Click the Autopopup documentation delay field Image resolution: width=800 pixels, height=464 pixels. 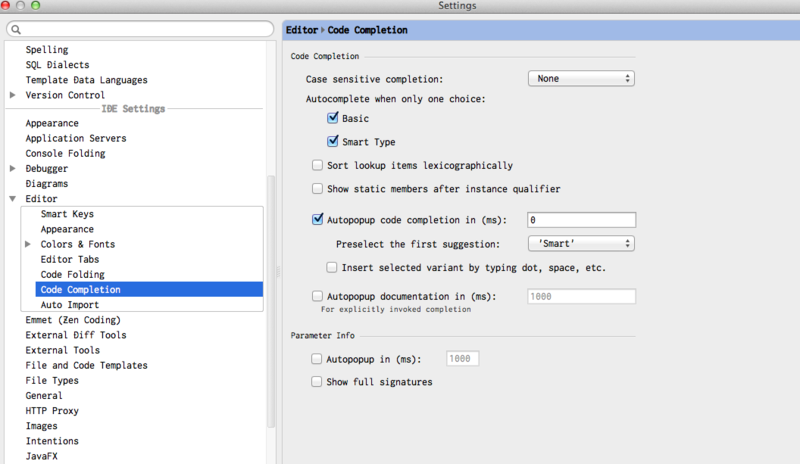pyautogui.click(x=581, y=297)
